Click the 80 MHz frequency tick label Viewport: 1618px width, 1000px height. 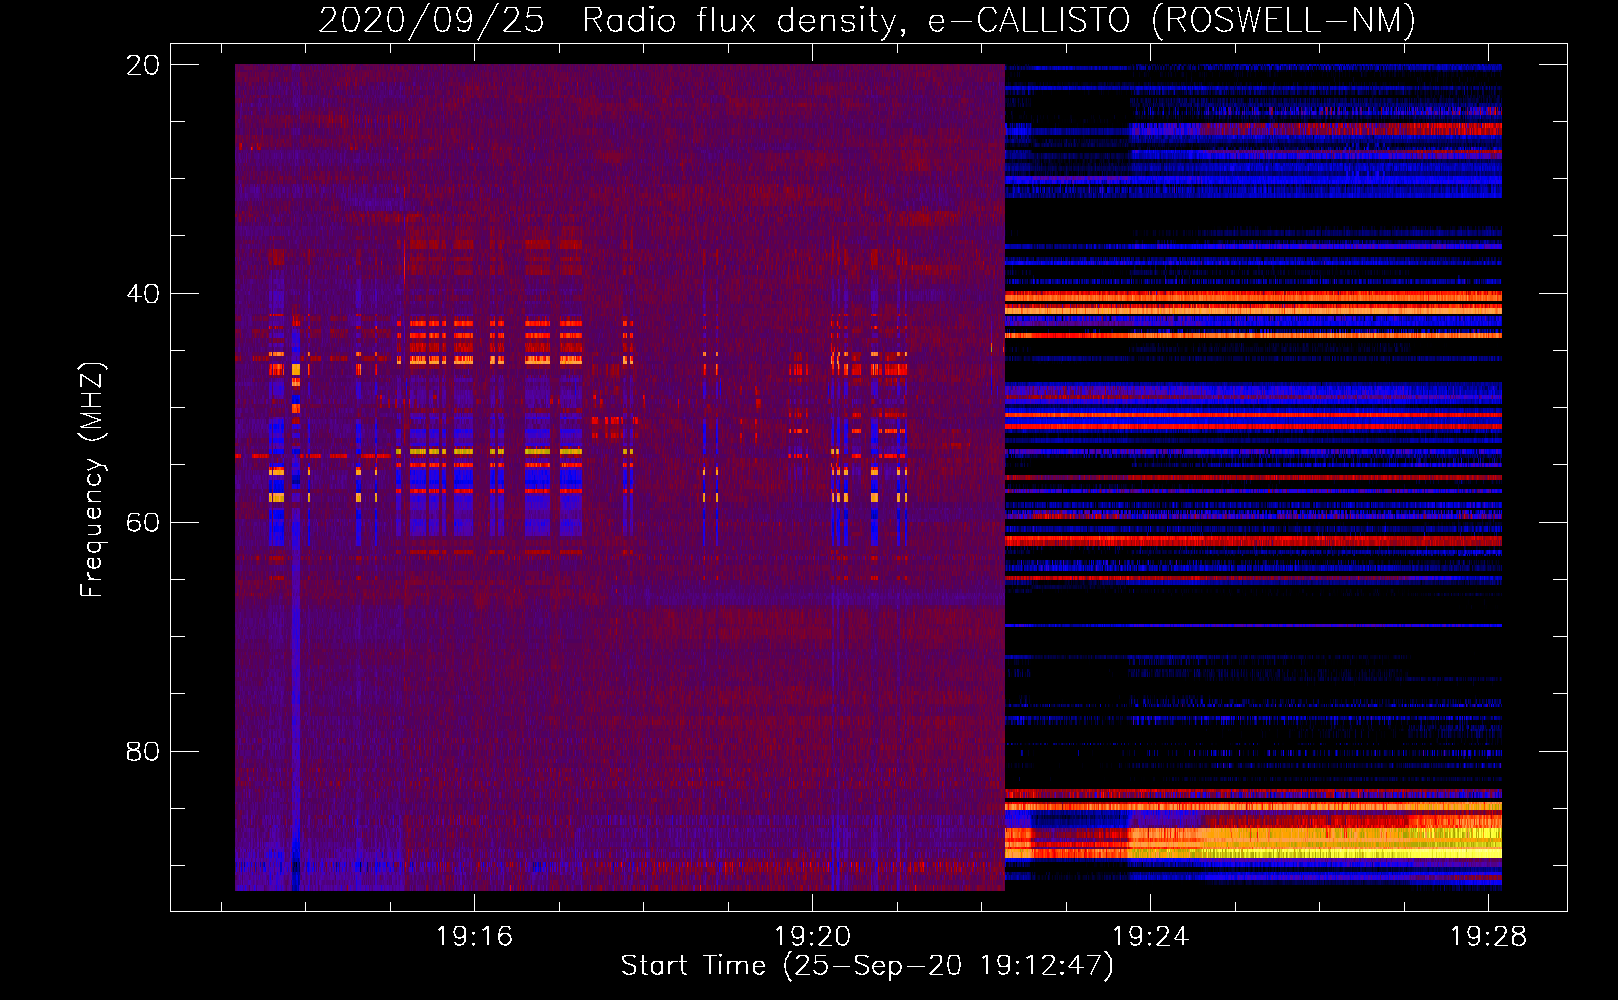(142, 751)
